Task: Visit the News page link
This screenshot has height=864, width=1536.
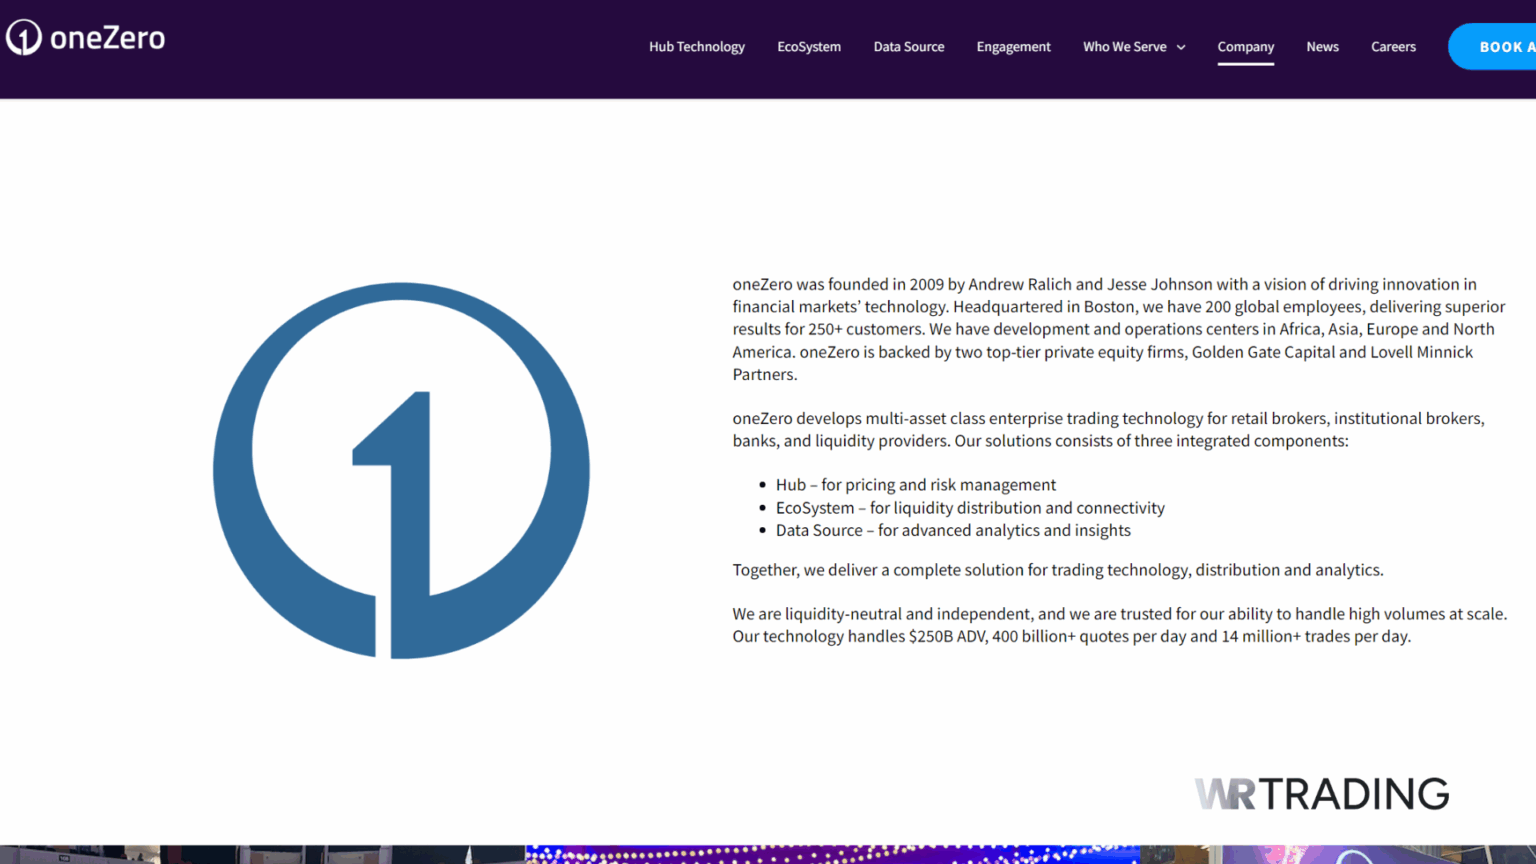Action: tap(1322, 47)
